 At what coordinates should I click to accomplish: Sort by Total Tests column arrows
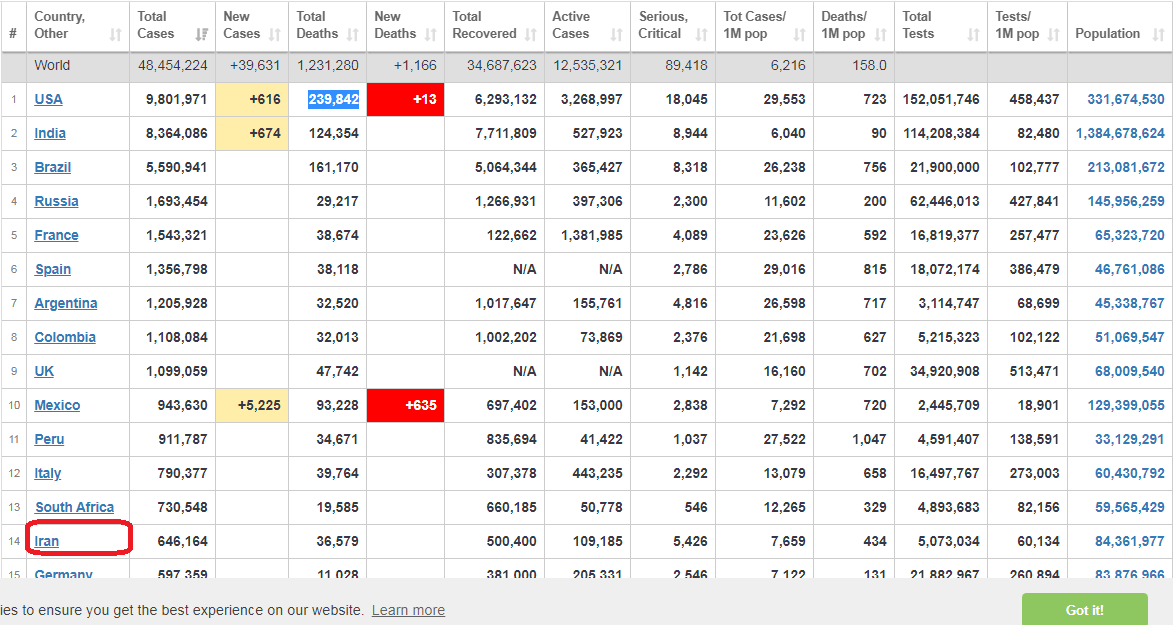click(x=973, y=34)
